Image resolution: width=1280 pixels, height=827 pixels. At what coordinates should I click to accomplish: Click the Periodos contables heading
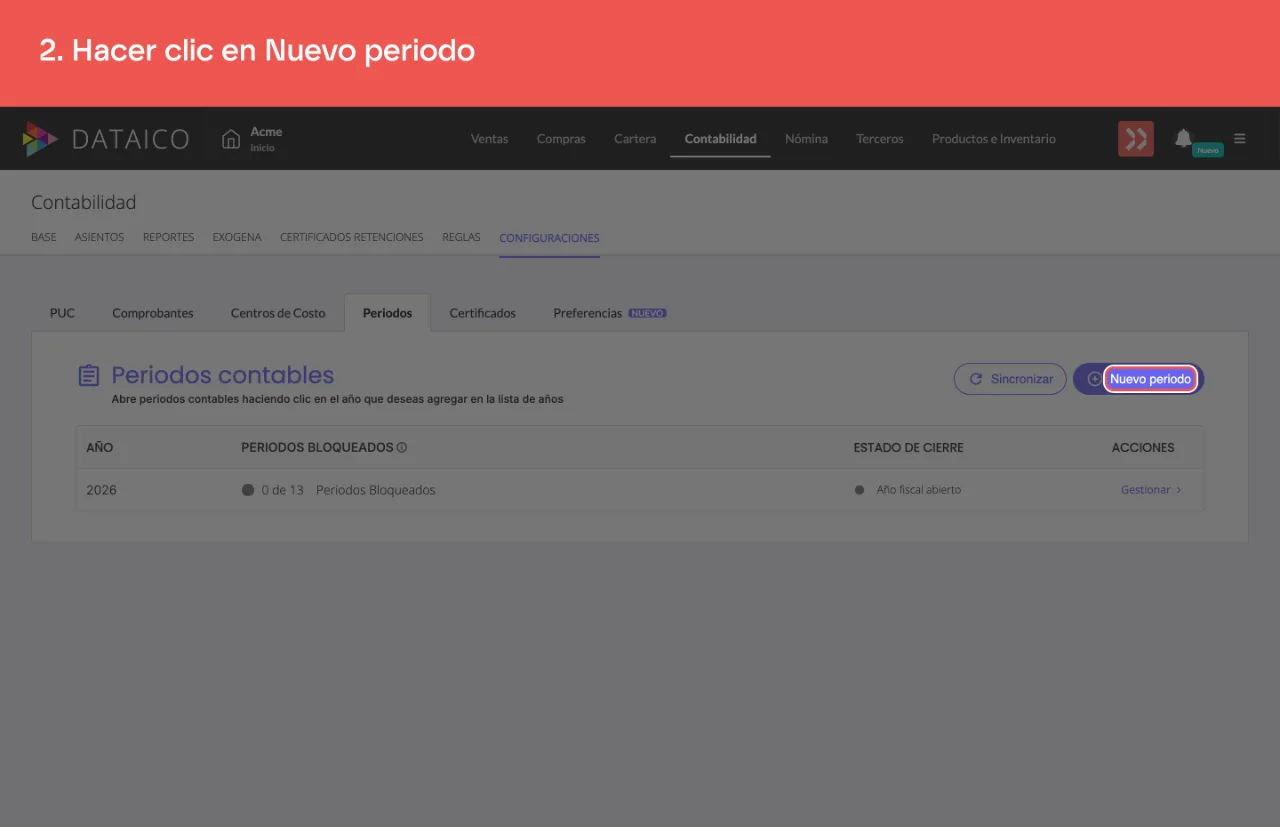coord(223,375)
